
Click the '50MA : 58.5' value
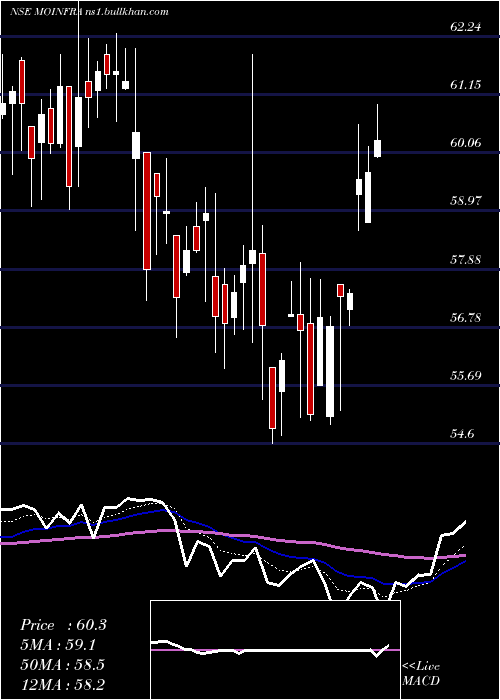(62, 665)
